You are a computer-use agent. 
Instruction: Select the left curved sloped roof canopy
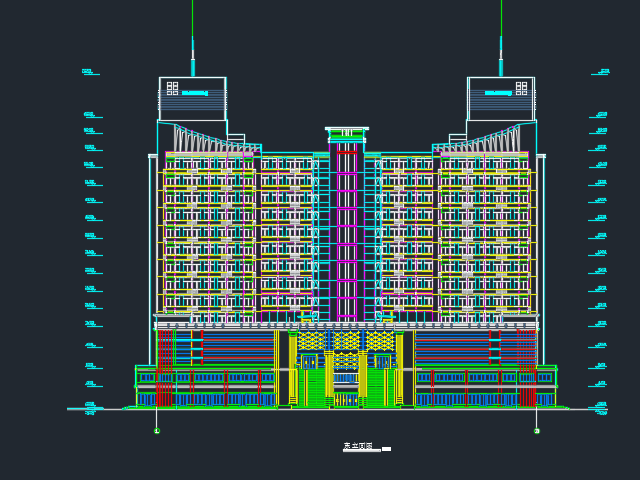tap(216, 140)
